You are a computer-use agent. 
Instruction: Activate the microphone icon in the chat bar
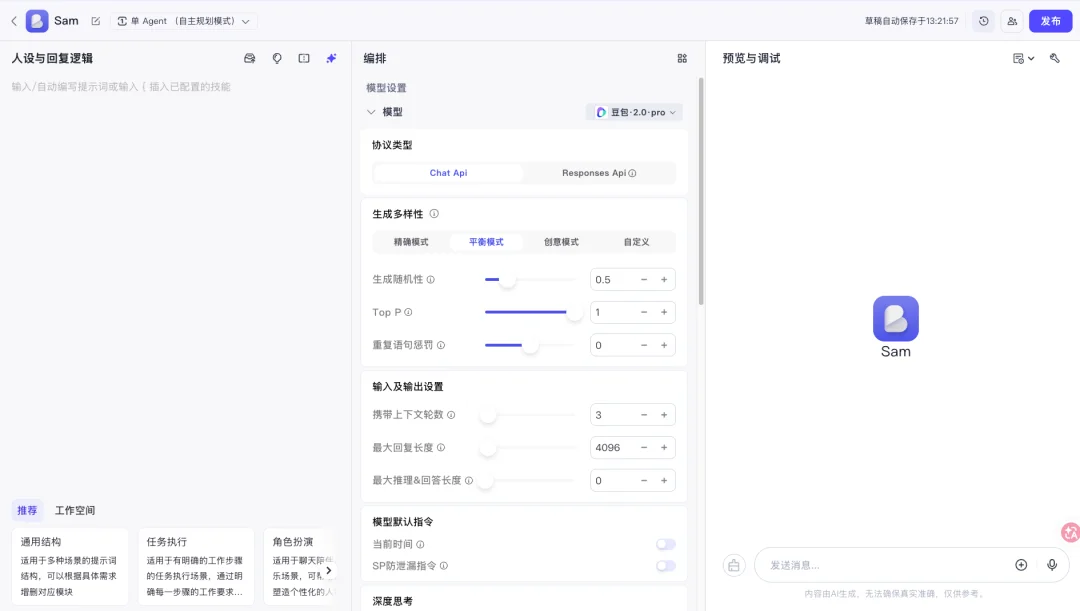1052,565
